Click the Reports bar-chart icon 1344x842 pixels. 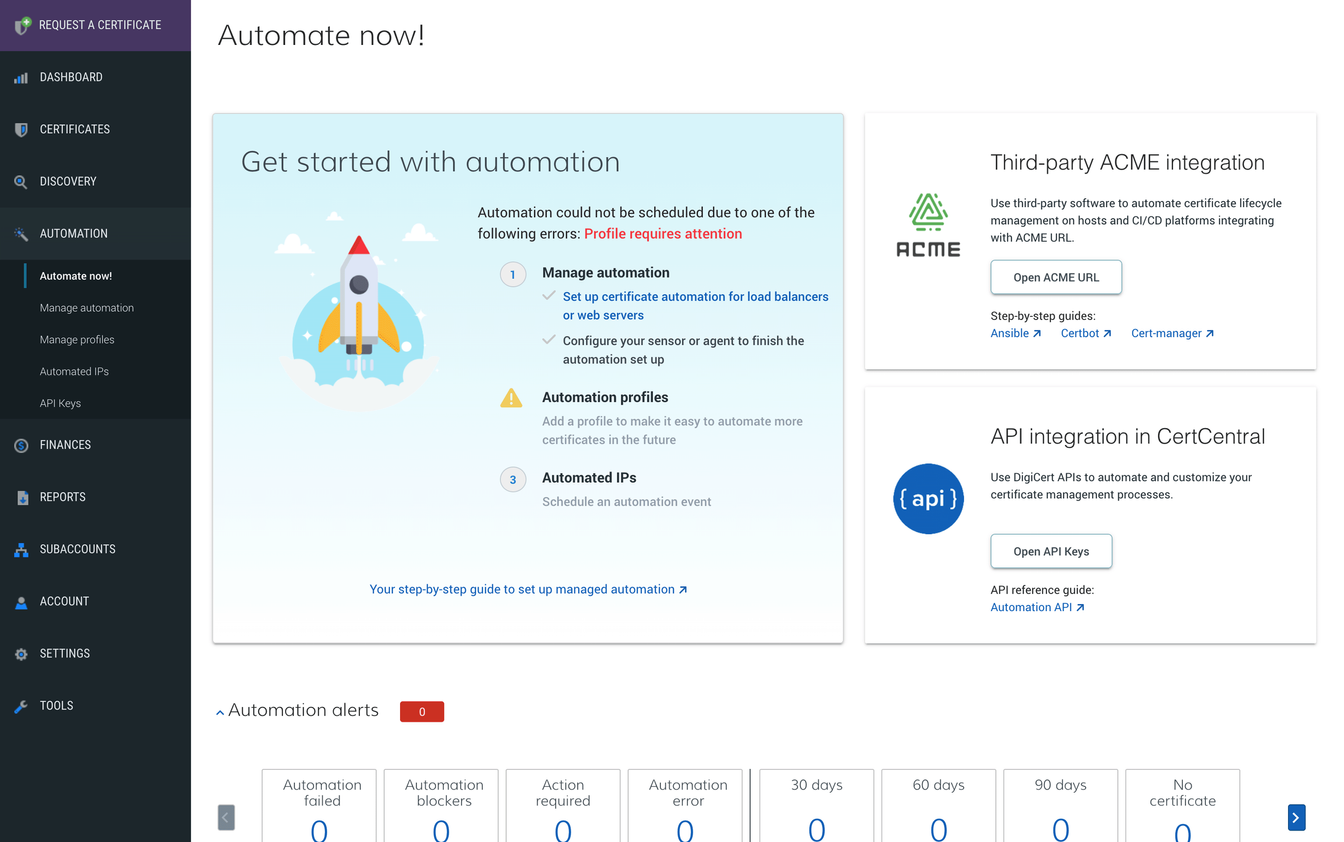(21, 496)
